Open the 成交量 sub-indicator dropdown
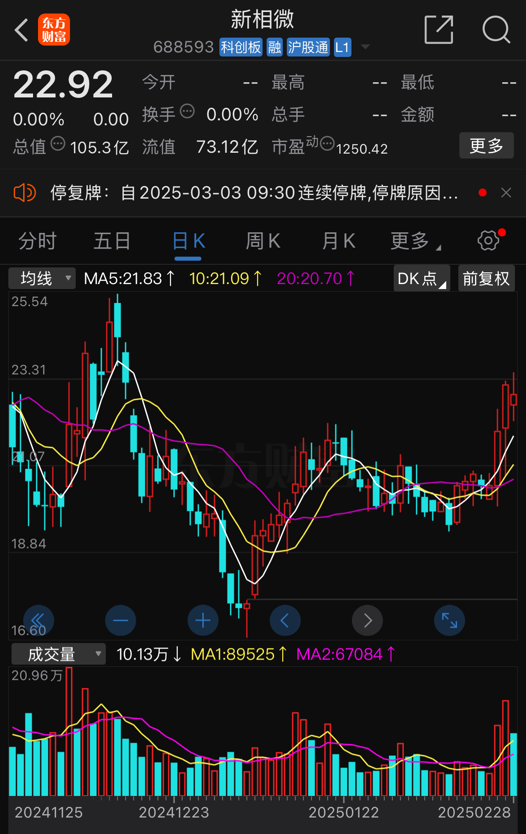This screenshot has width=526, height=834. click(x=59, y=654)
